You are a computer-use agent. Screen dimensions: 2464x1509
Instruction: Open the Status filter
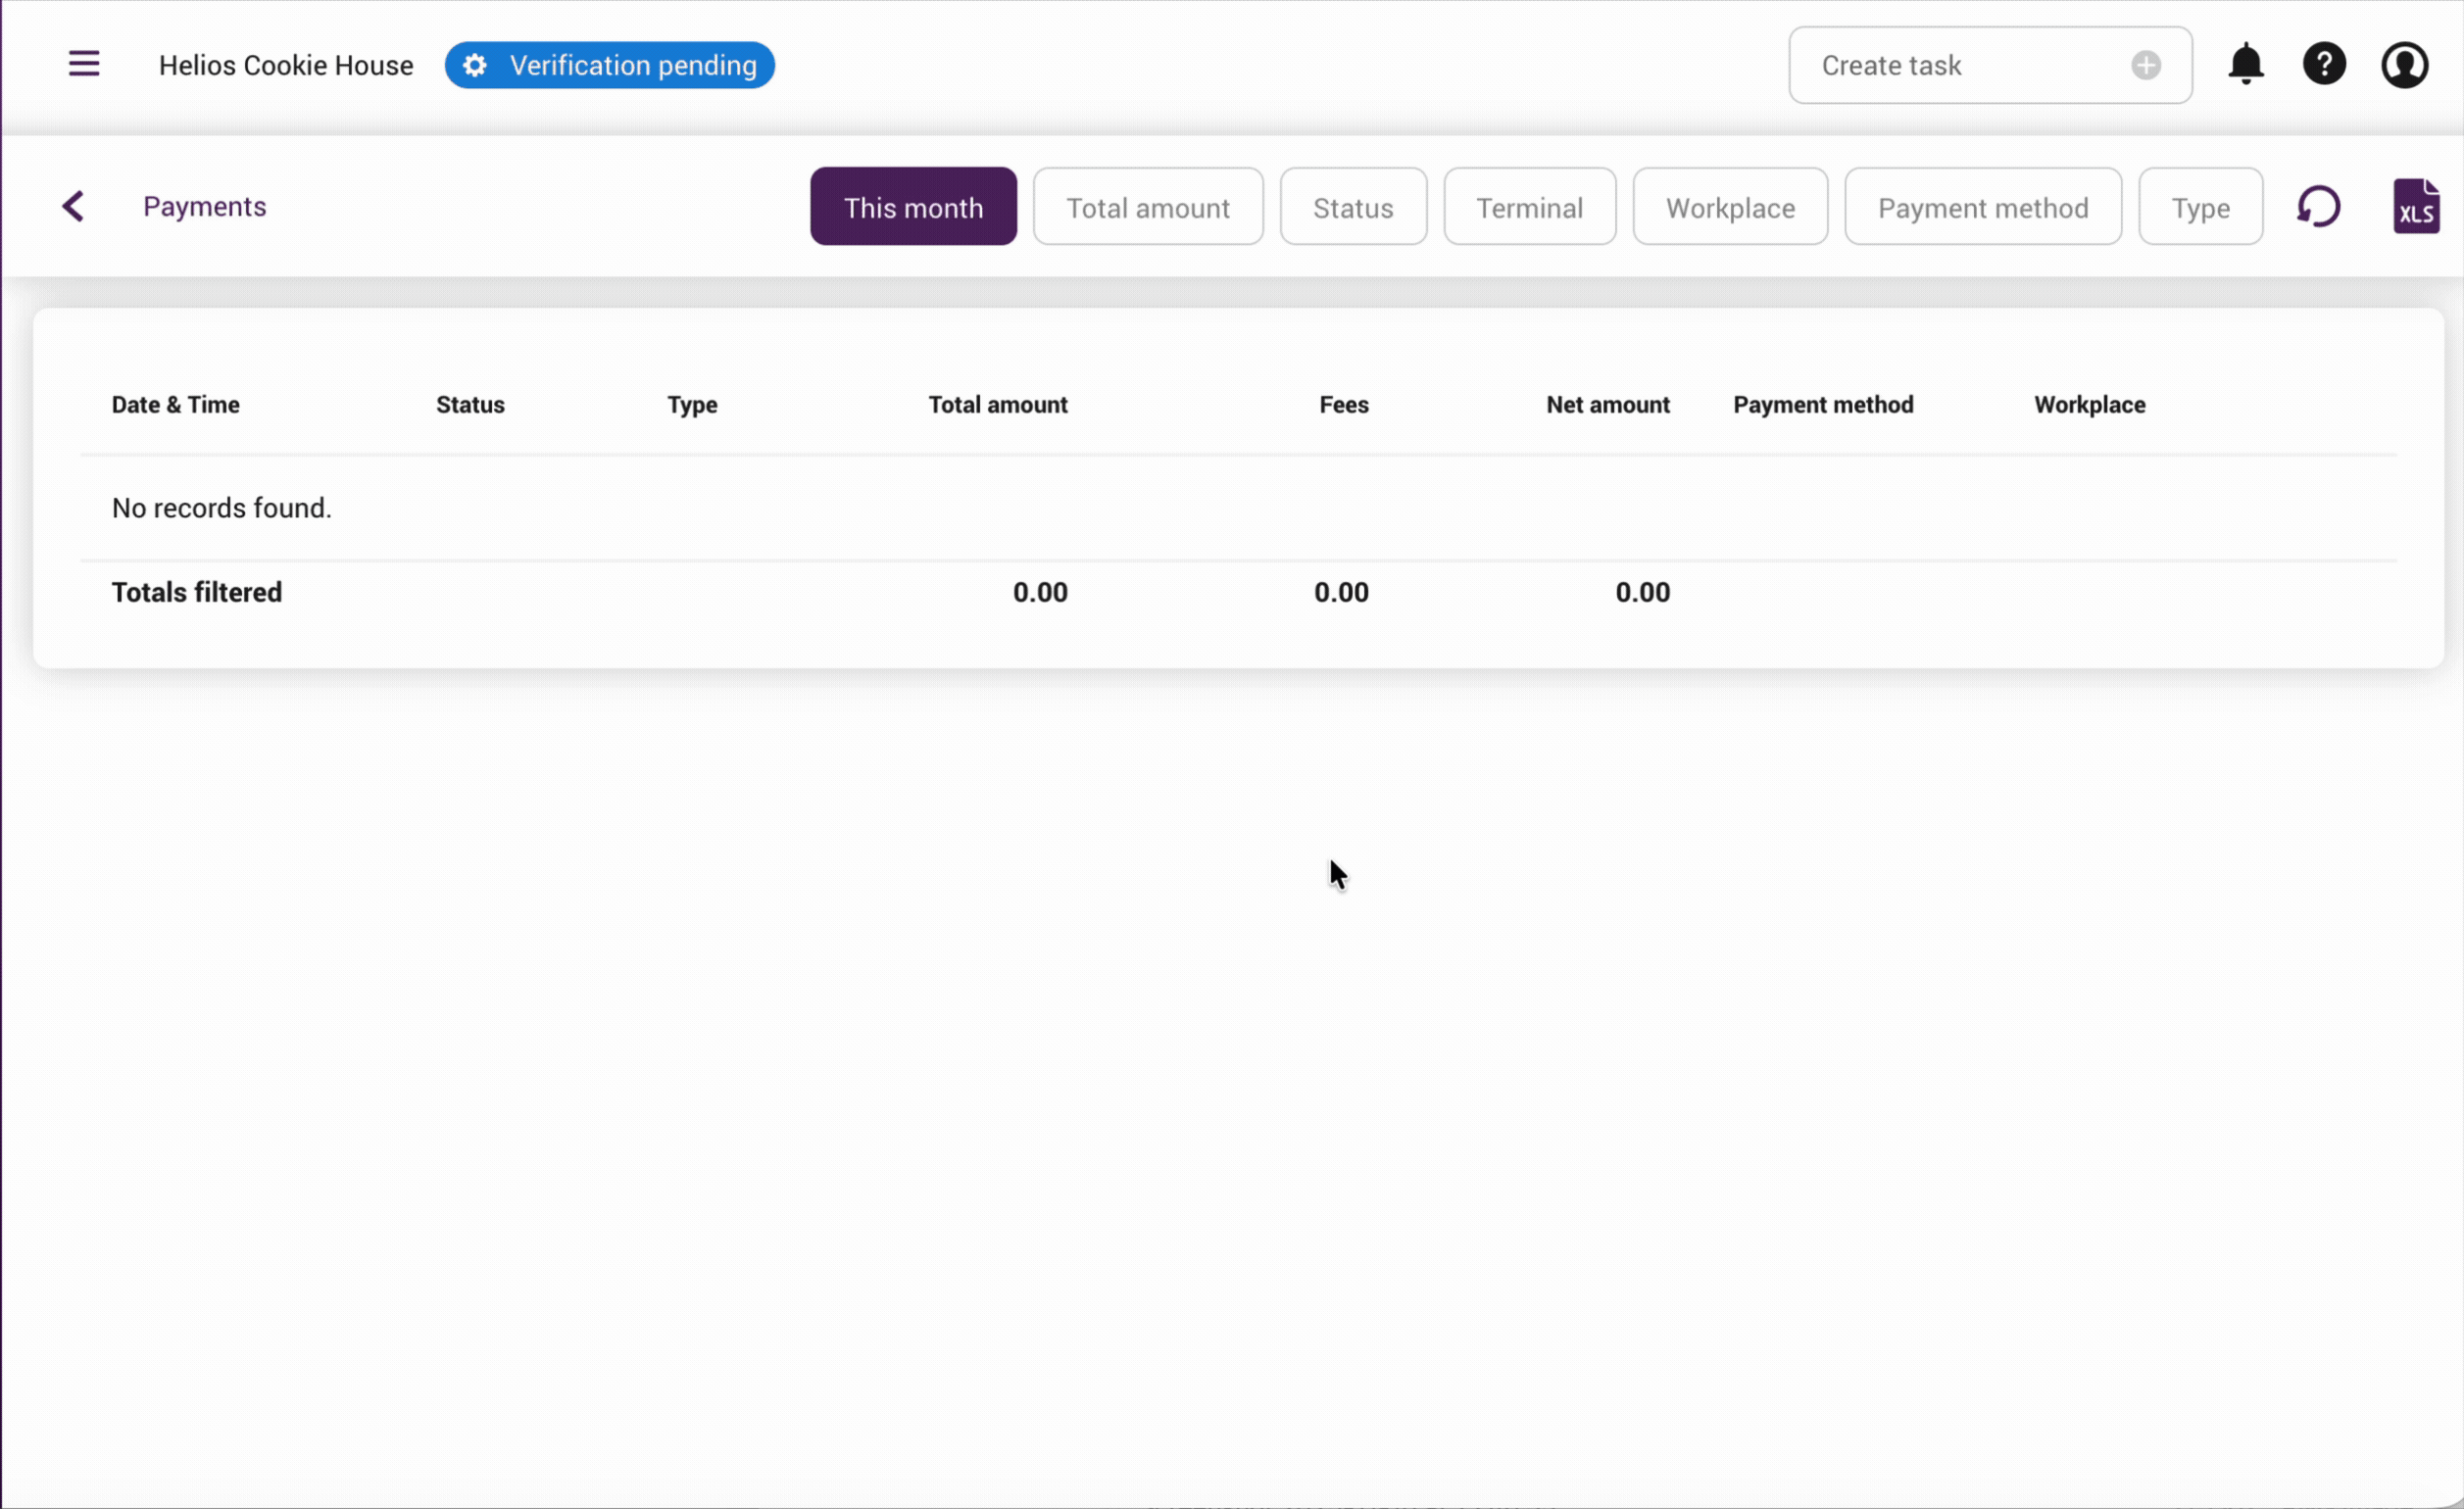[1352, 206]
